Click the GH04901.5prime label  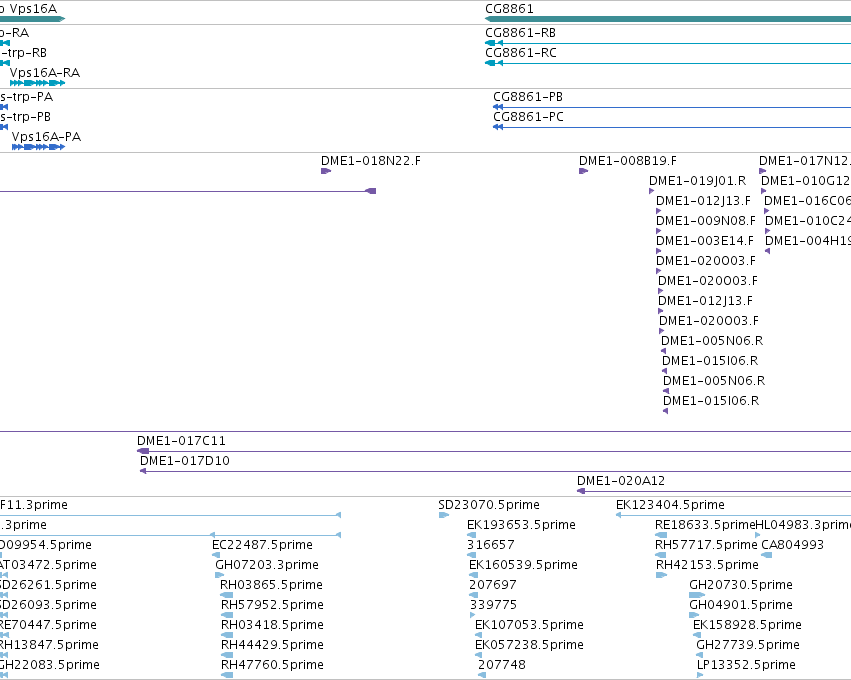click(x=741, y=605)
